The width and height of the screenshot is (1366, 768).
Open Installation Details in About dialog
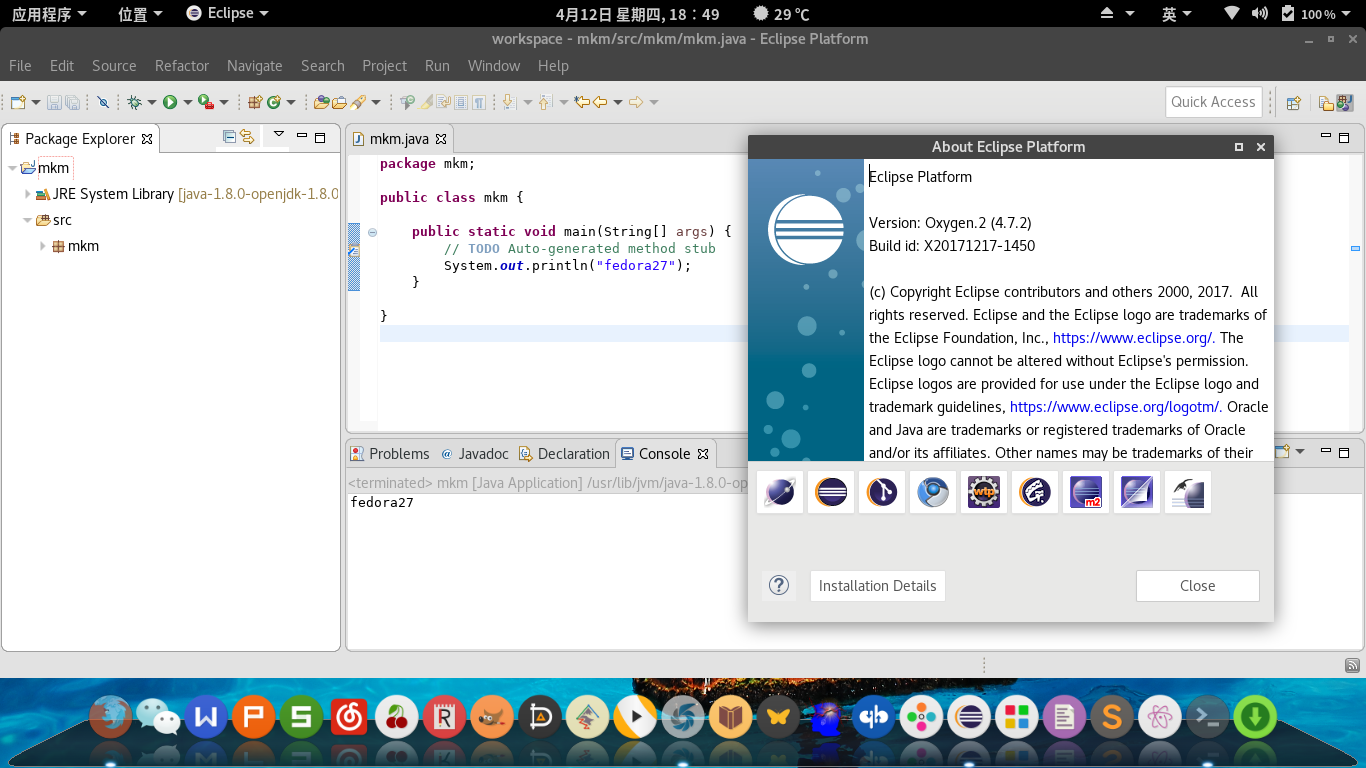coord(878,586)
